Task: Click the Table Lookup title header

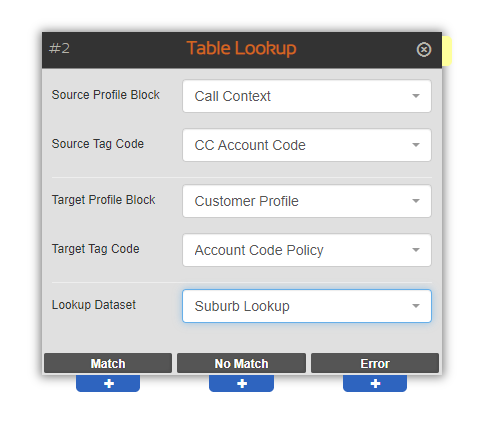Action: 241,48
